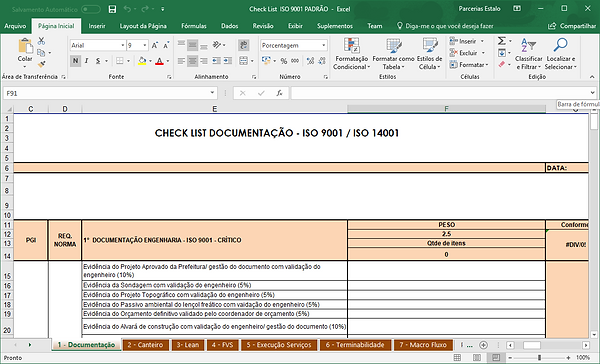Click the formula bar input
The height and width of the screenshot is (364, 600).
[x=440, y=93]
